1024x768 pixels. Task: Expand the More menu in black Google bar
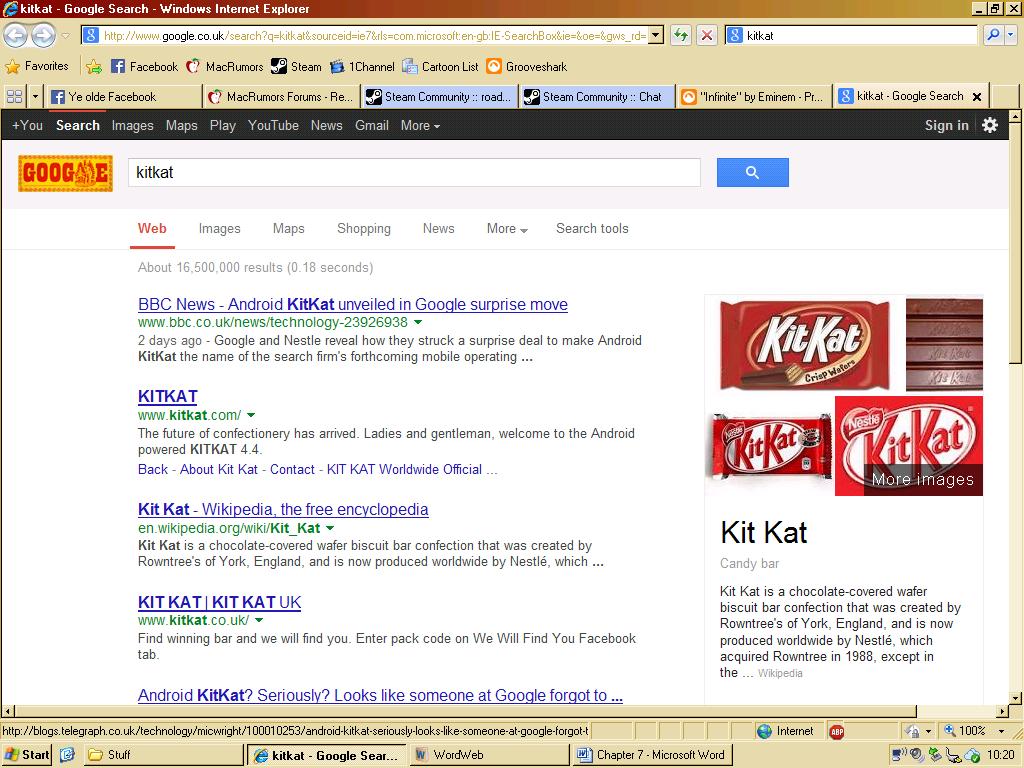point(420,125)
